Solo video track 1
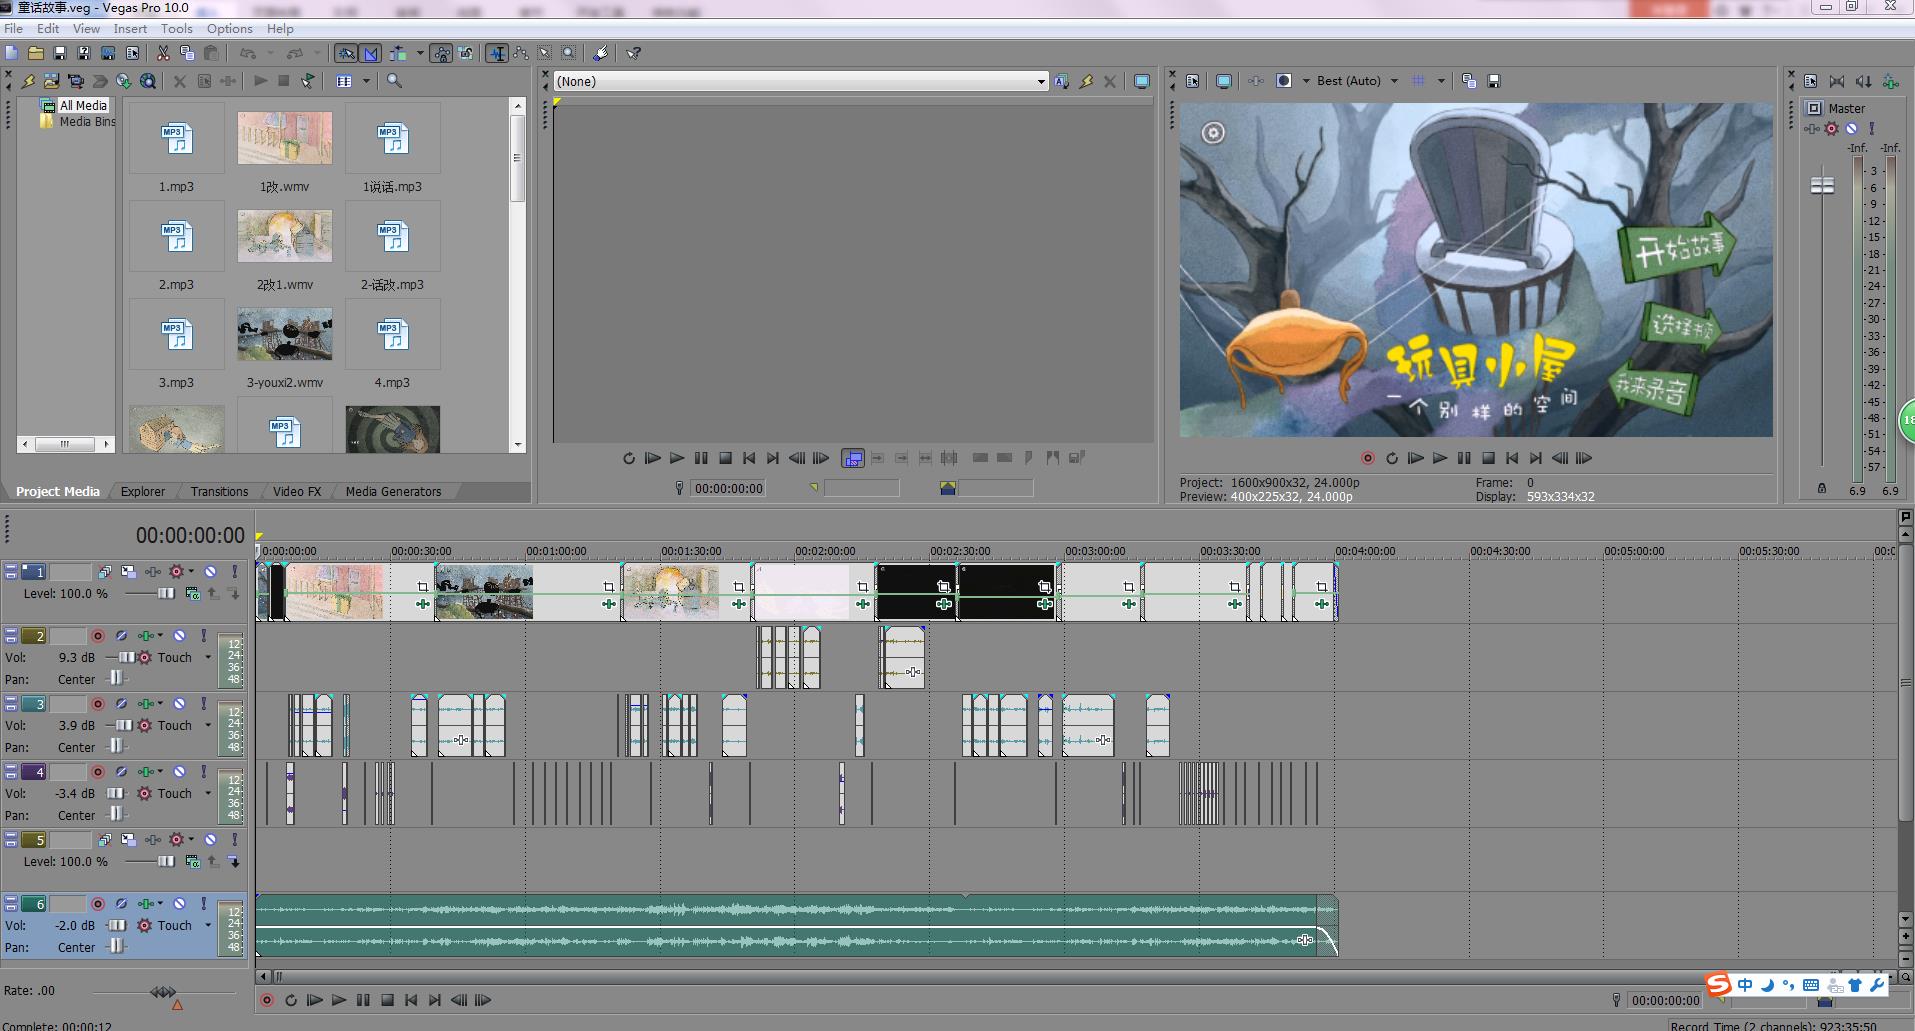 235,572
